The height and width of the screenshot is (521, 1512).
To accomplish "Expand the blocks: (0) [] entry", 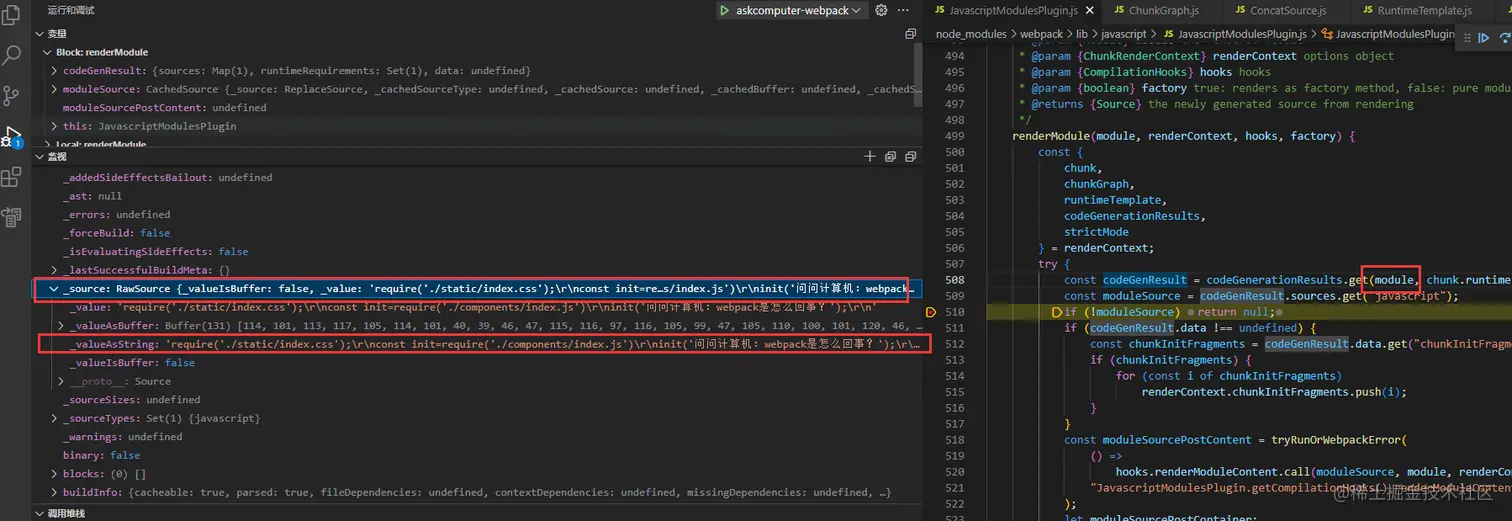I will click(x=55, y=474).
